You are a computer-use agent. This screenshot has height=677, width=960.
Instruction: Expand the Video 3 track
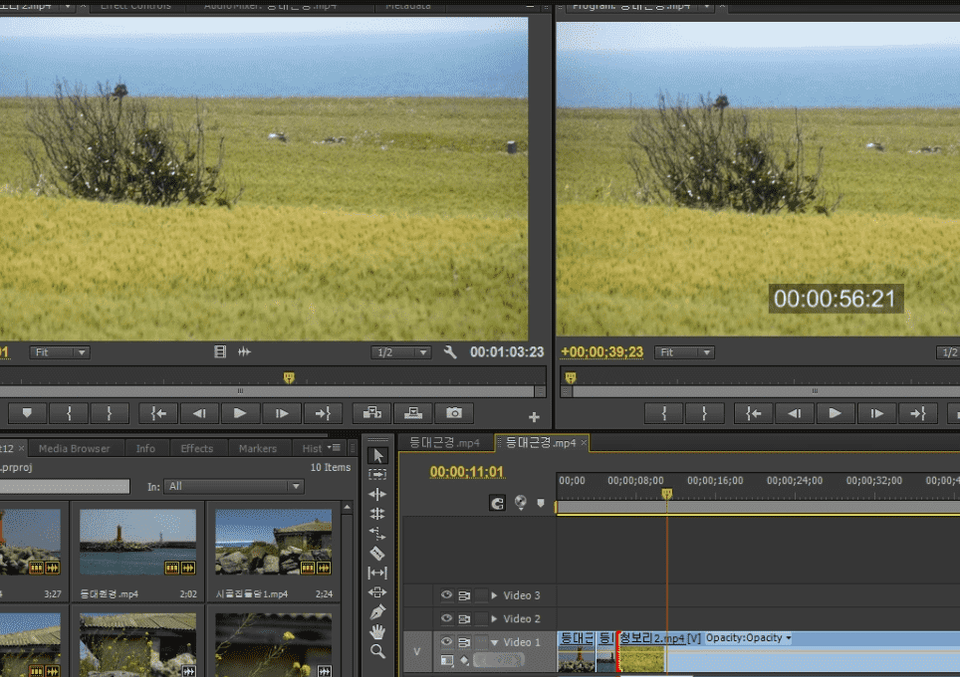(494, 595)
